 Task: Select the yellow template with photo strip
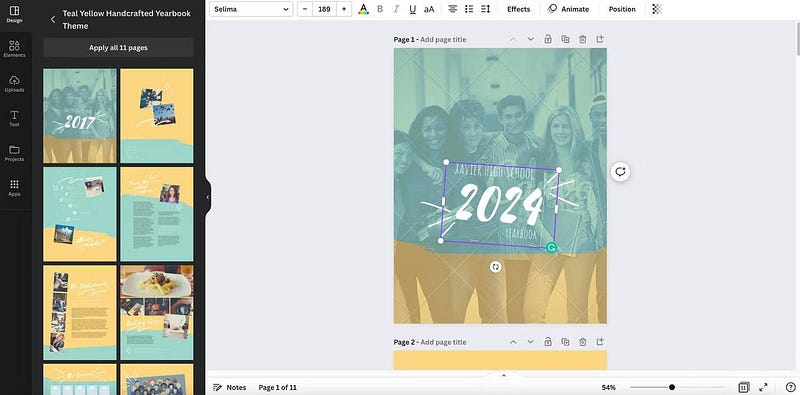80,312
